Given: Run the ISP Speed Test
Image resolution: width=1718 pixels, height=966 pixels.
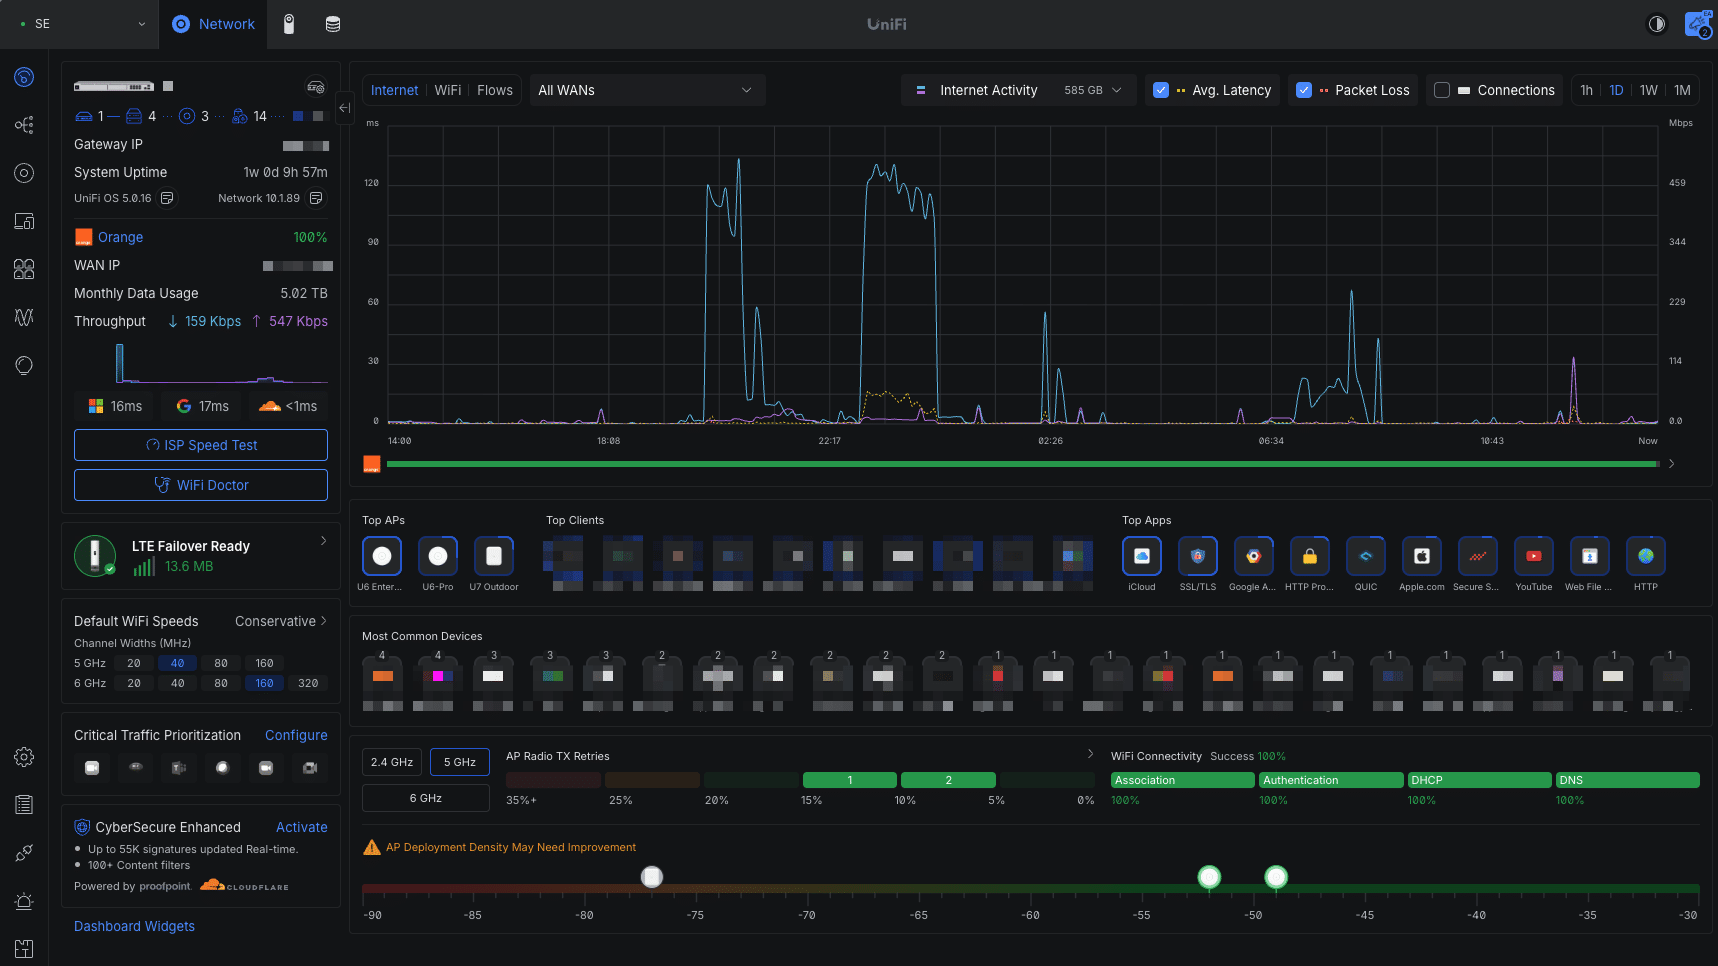Looking at the screenshot, I should tap(200, 445).
